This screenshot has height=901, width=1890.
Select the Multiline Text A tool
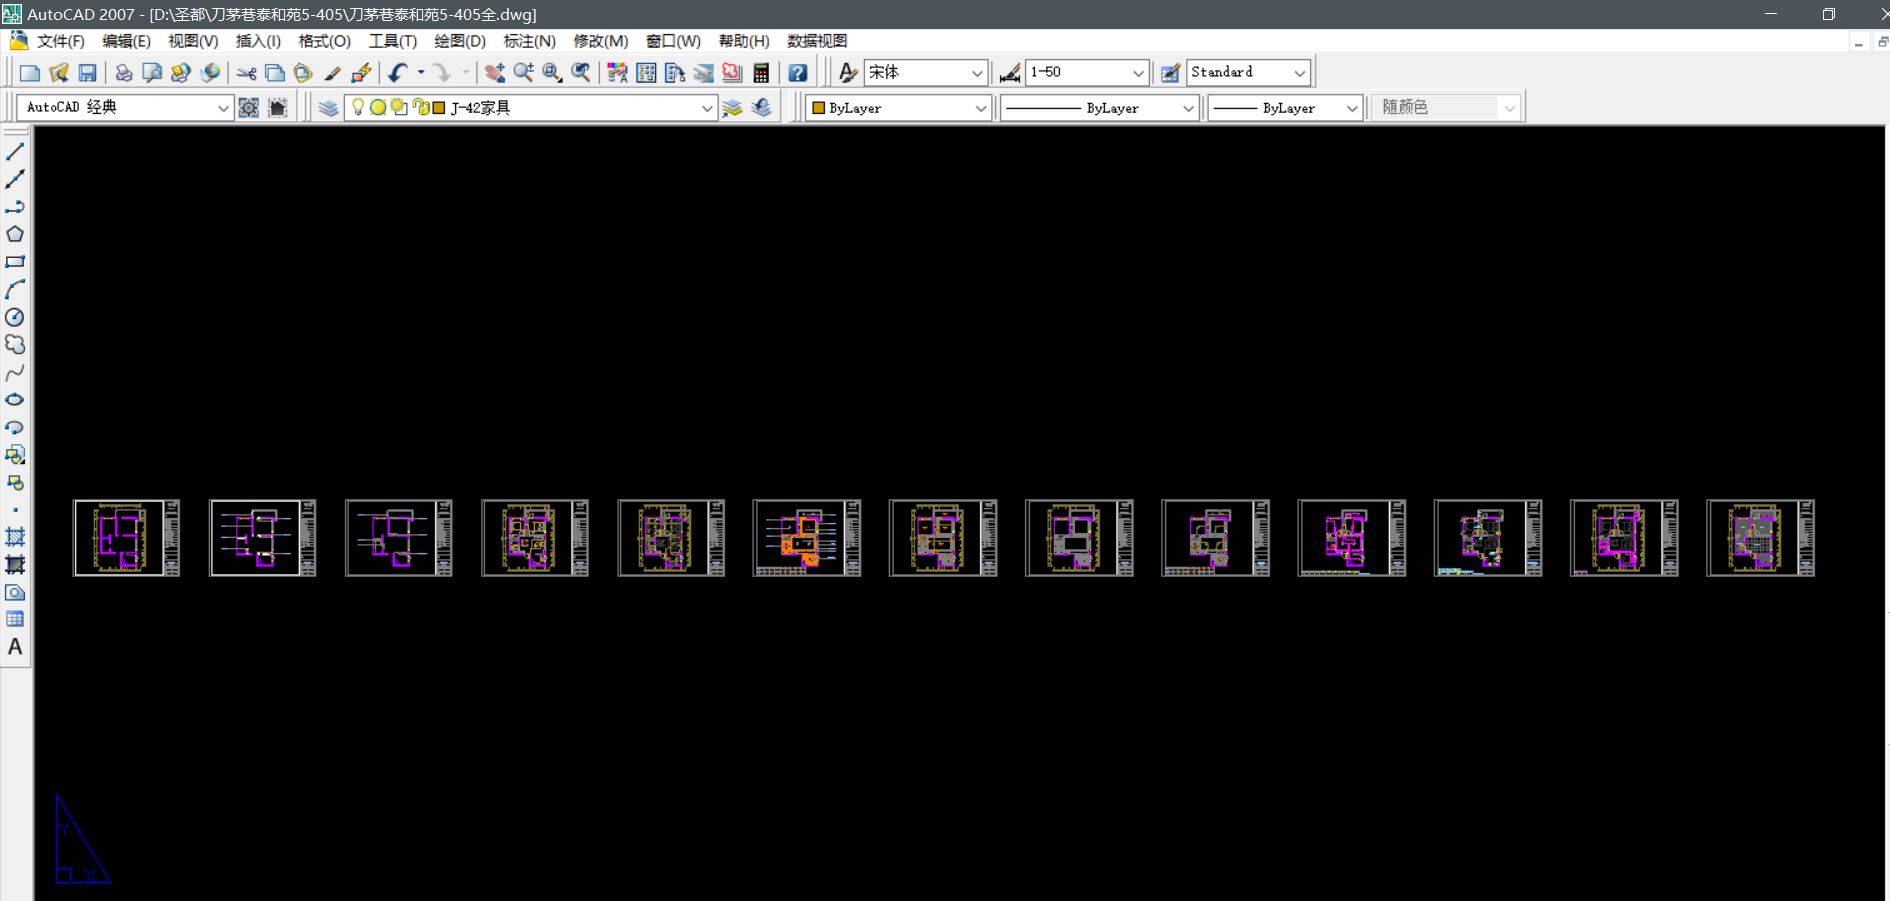(15, 647)
